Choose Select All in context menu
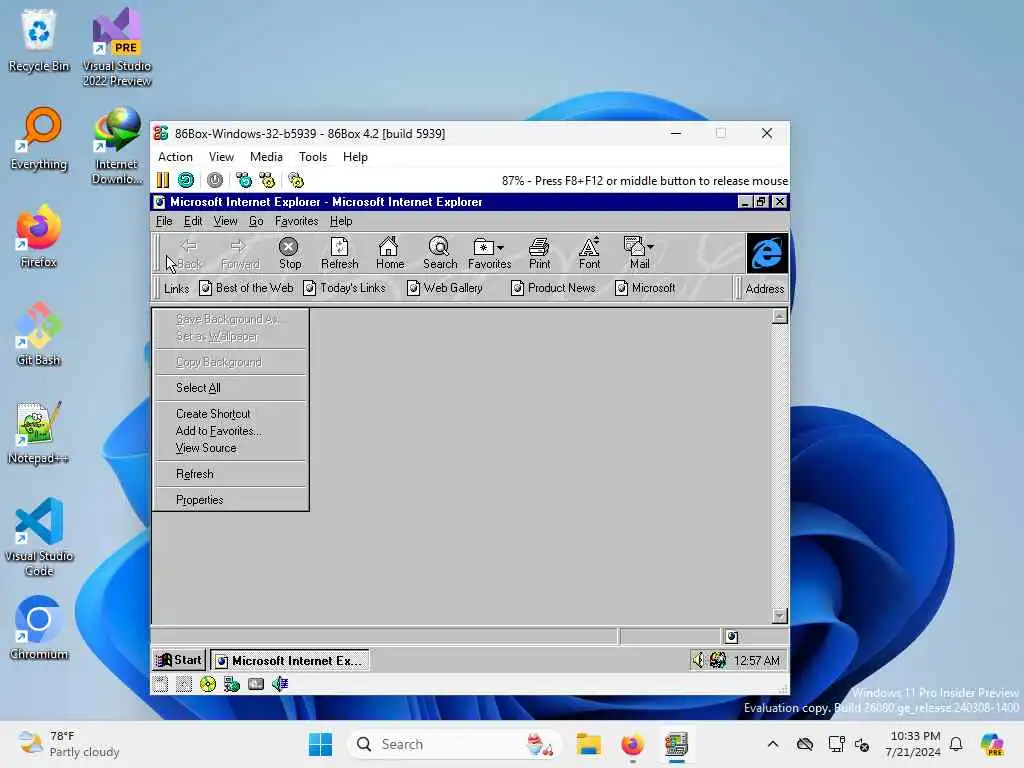The image size is (1024, 768). point(231,388)
